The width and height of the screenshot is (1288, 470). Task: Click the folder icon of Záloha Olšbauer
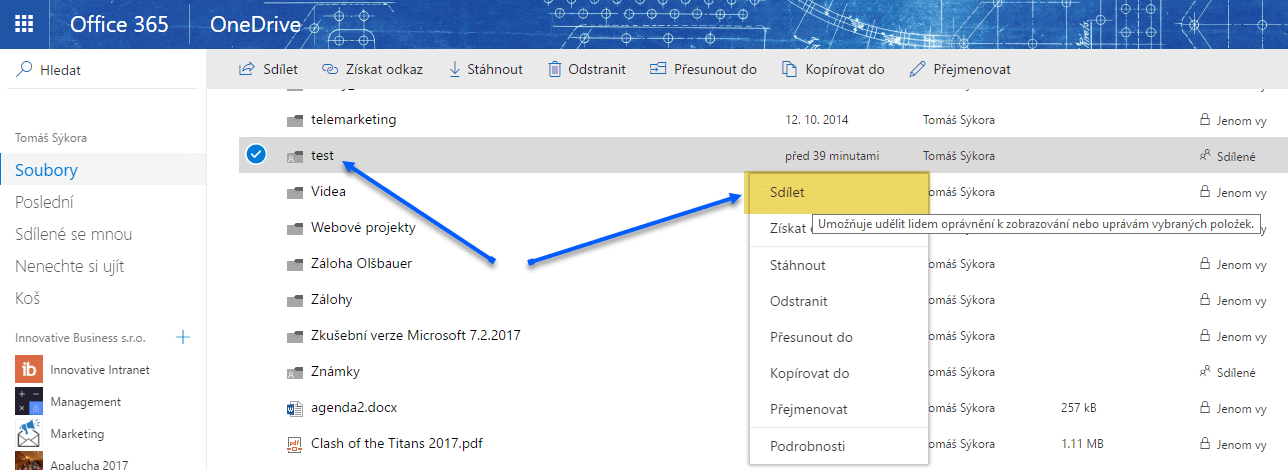coord(294,264)
